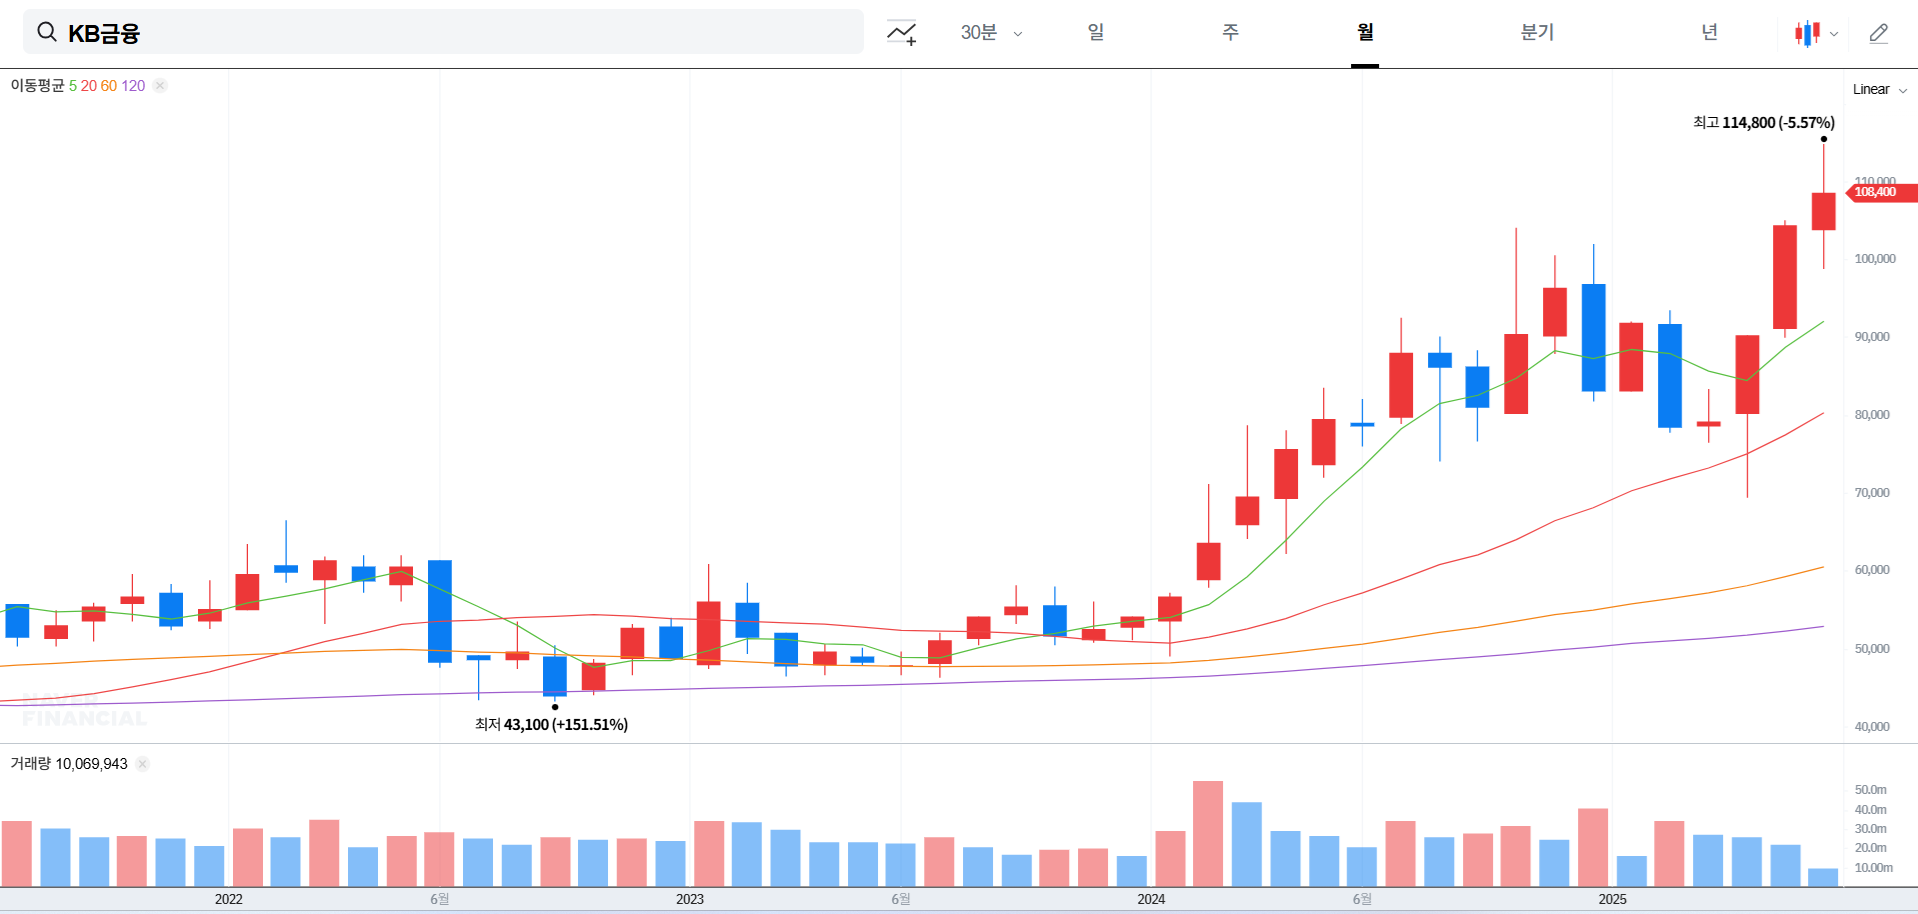The height and width of the screenshot is (914, 1918).
Task: Switch to the 일 daily tab
Action: 1096,32
